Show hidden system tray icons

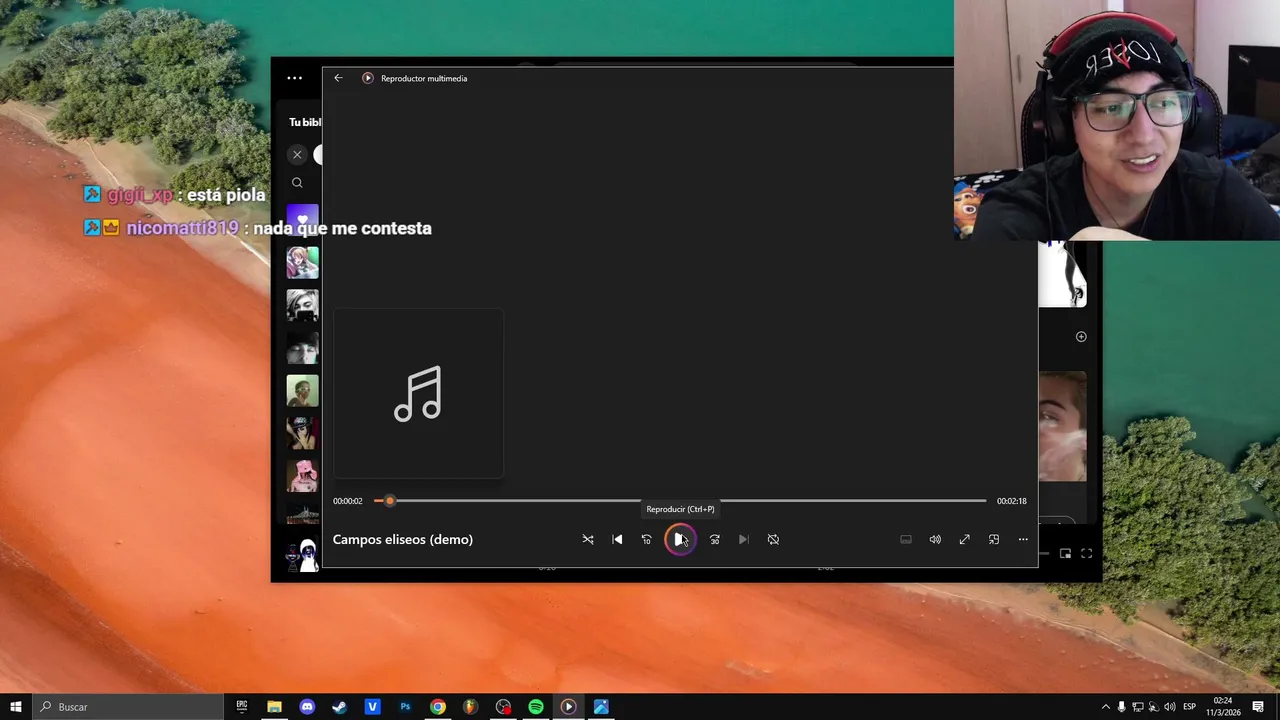tap(1105, 707)
